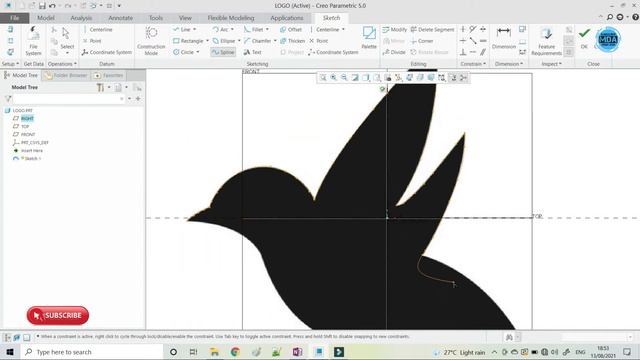Viewport: 640px width, 360px height.
Task: Use the Offset tool
Action: [x=291, y=29]
